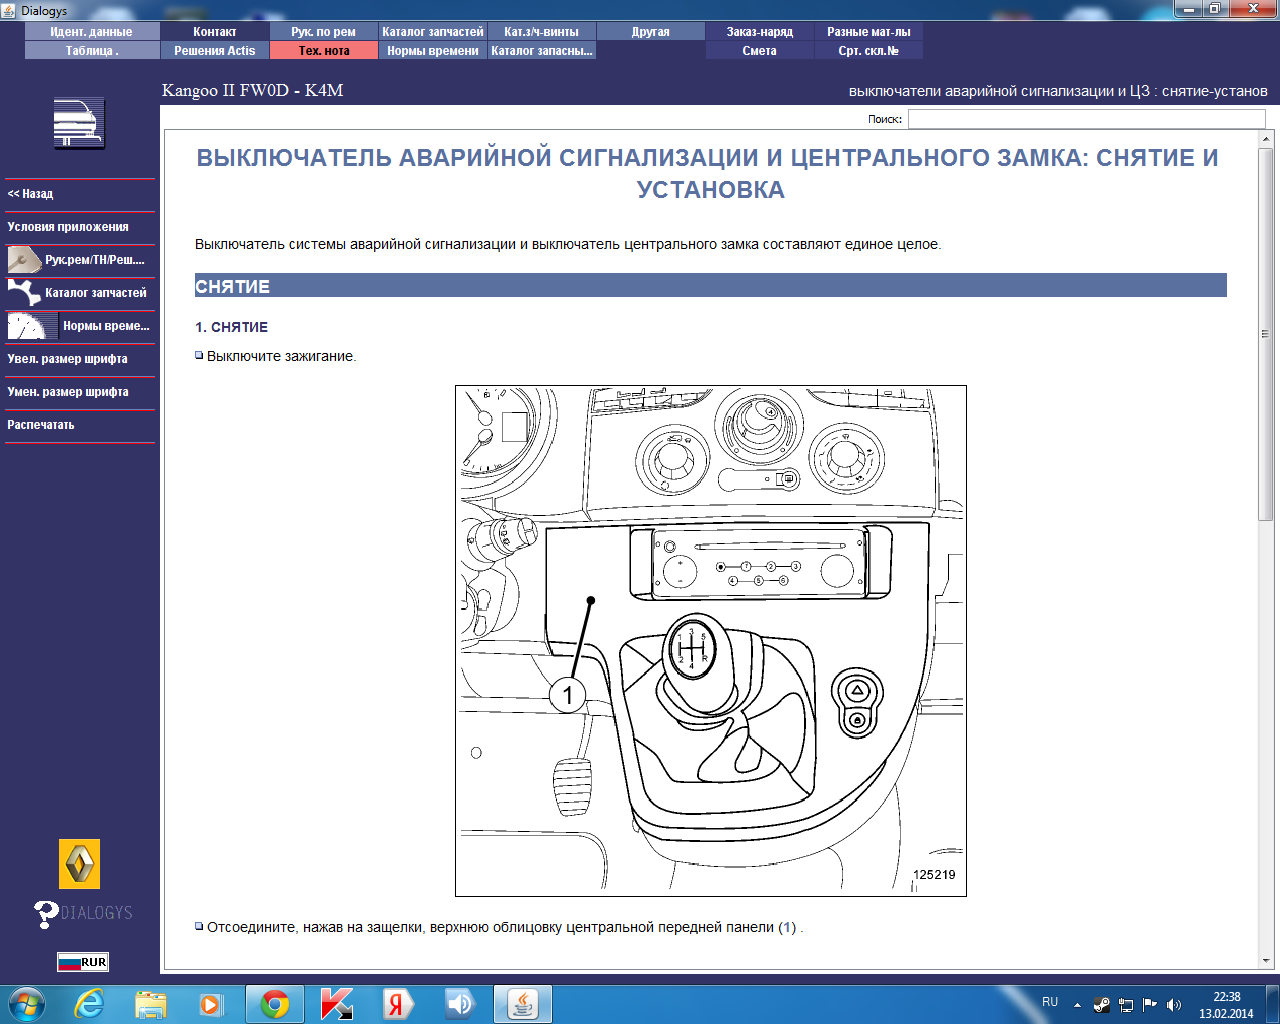
Task: Click the blue СНЯТИЕ section header bar
Action: click(x=711, y=286)
